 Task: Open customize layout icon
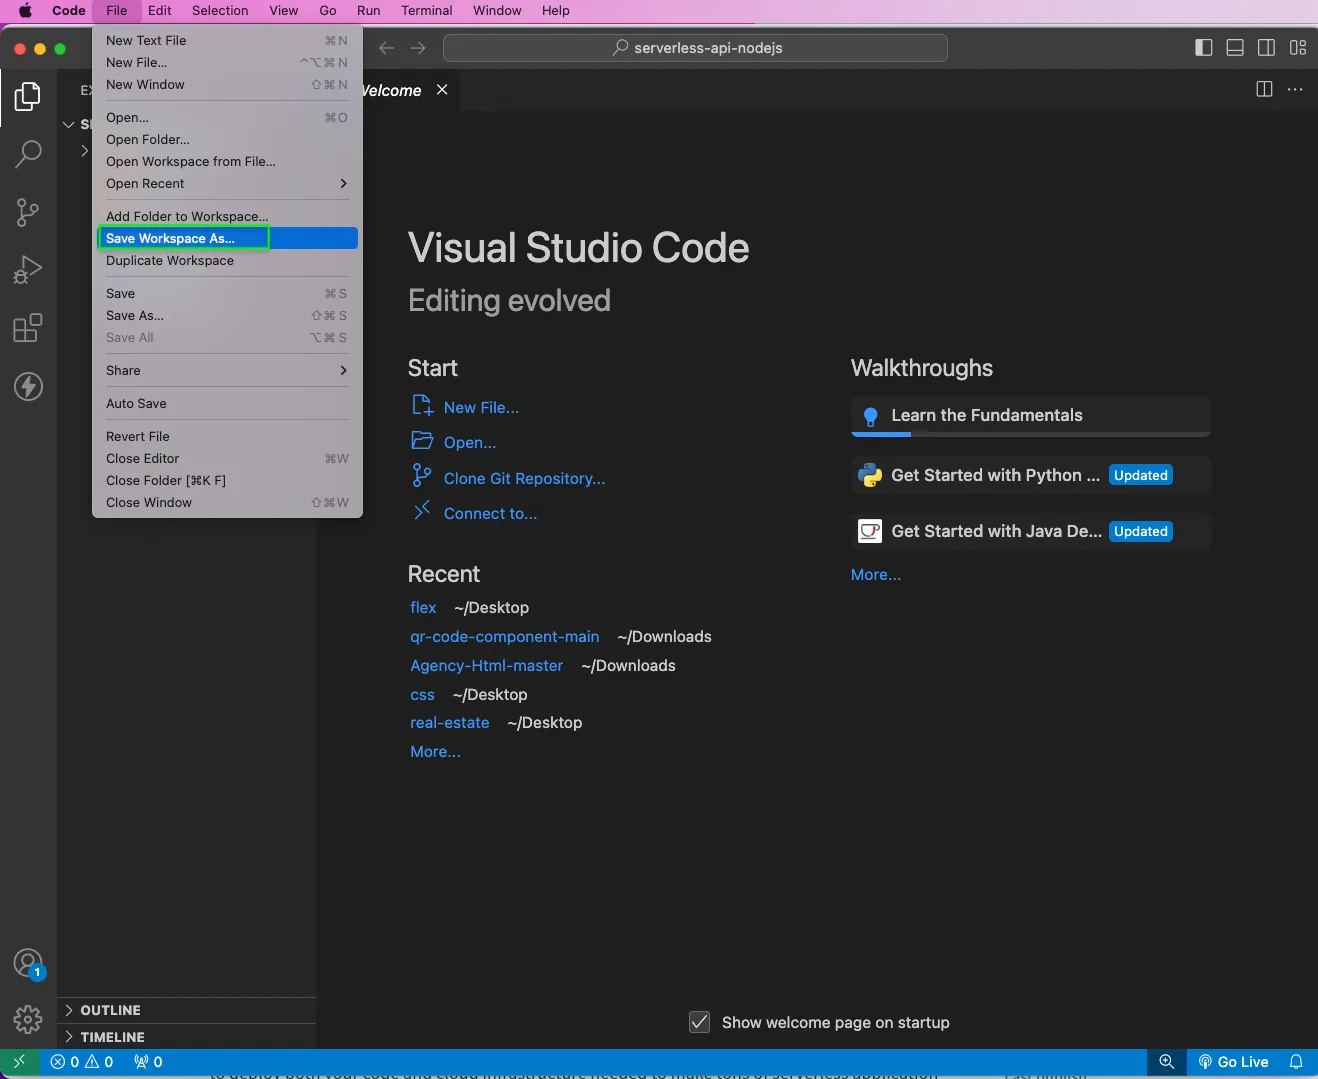(x=1298, y=48)
